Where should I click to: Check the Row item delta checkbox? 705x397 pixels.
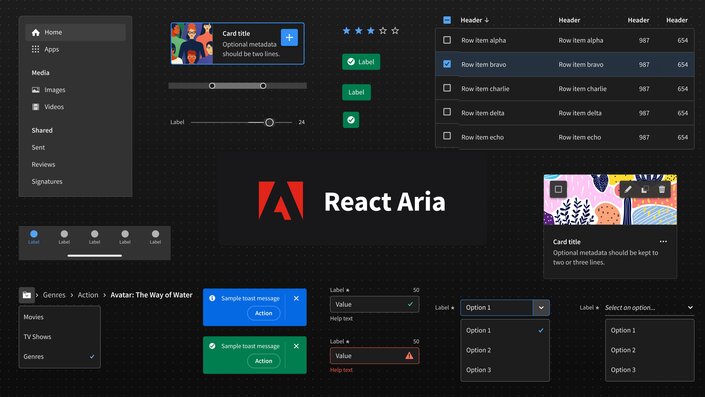click(447, 112)
